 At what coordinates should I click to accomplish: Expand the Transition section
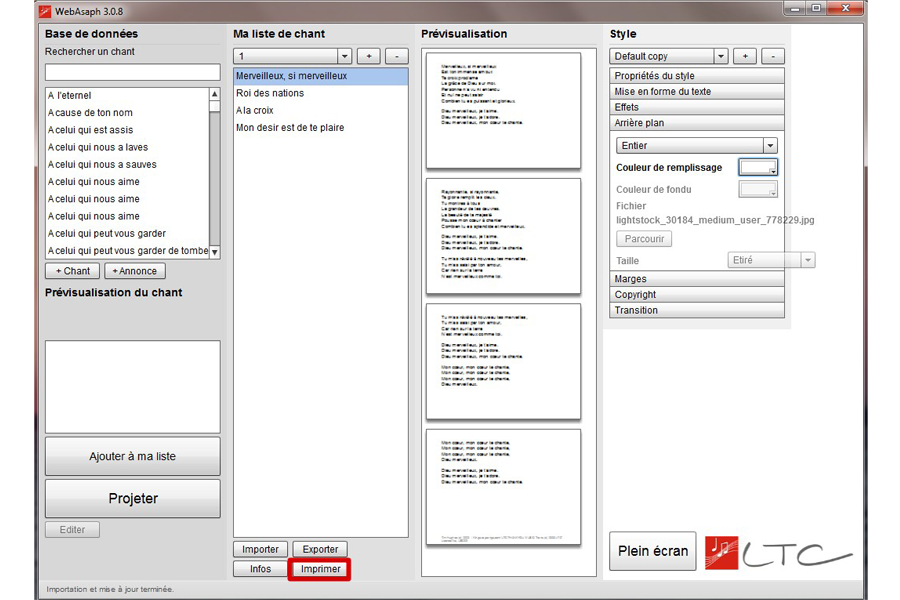697,310
